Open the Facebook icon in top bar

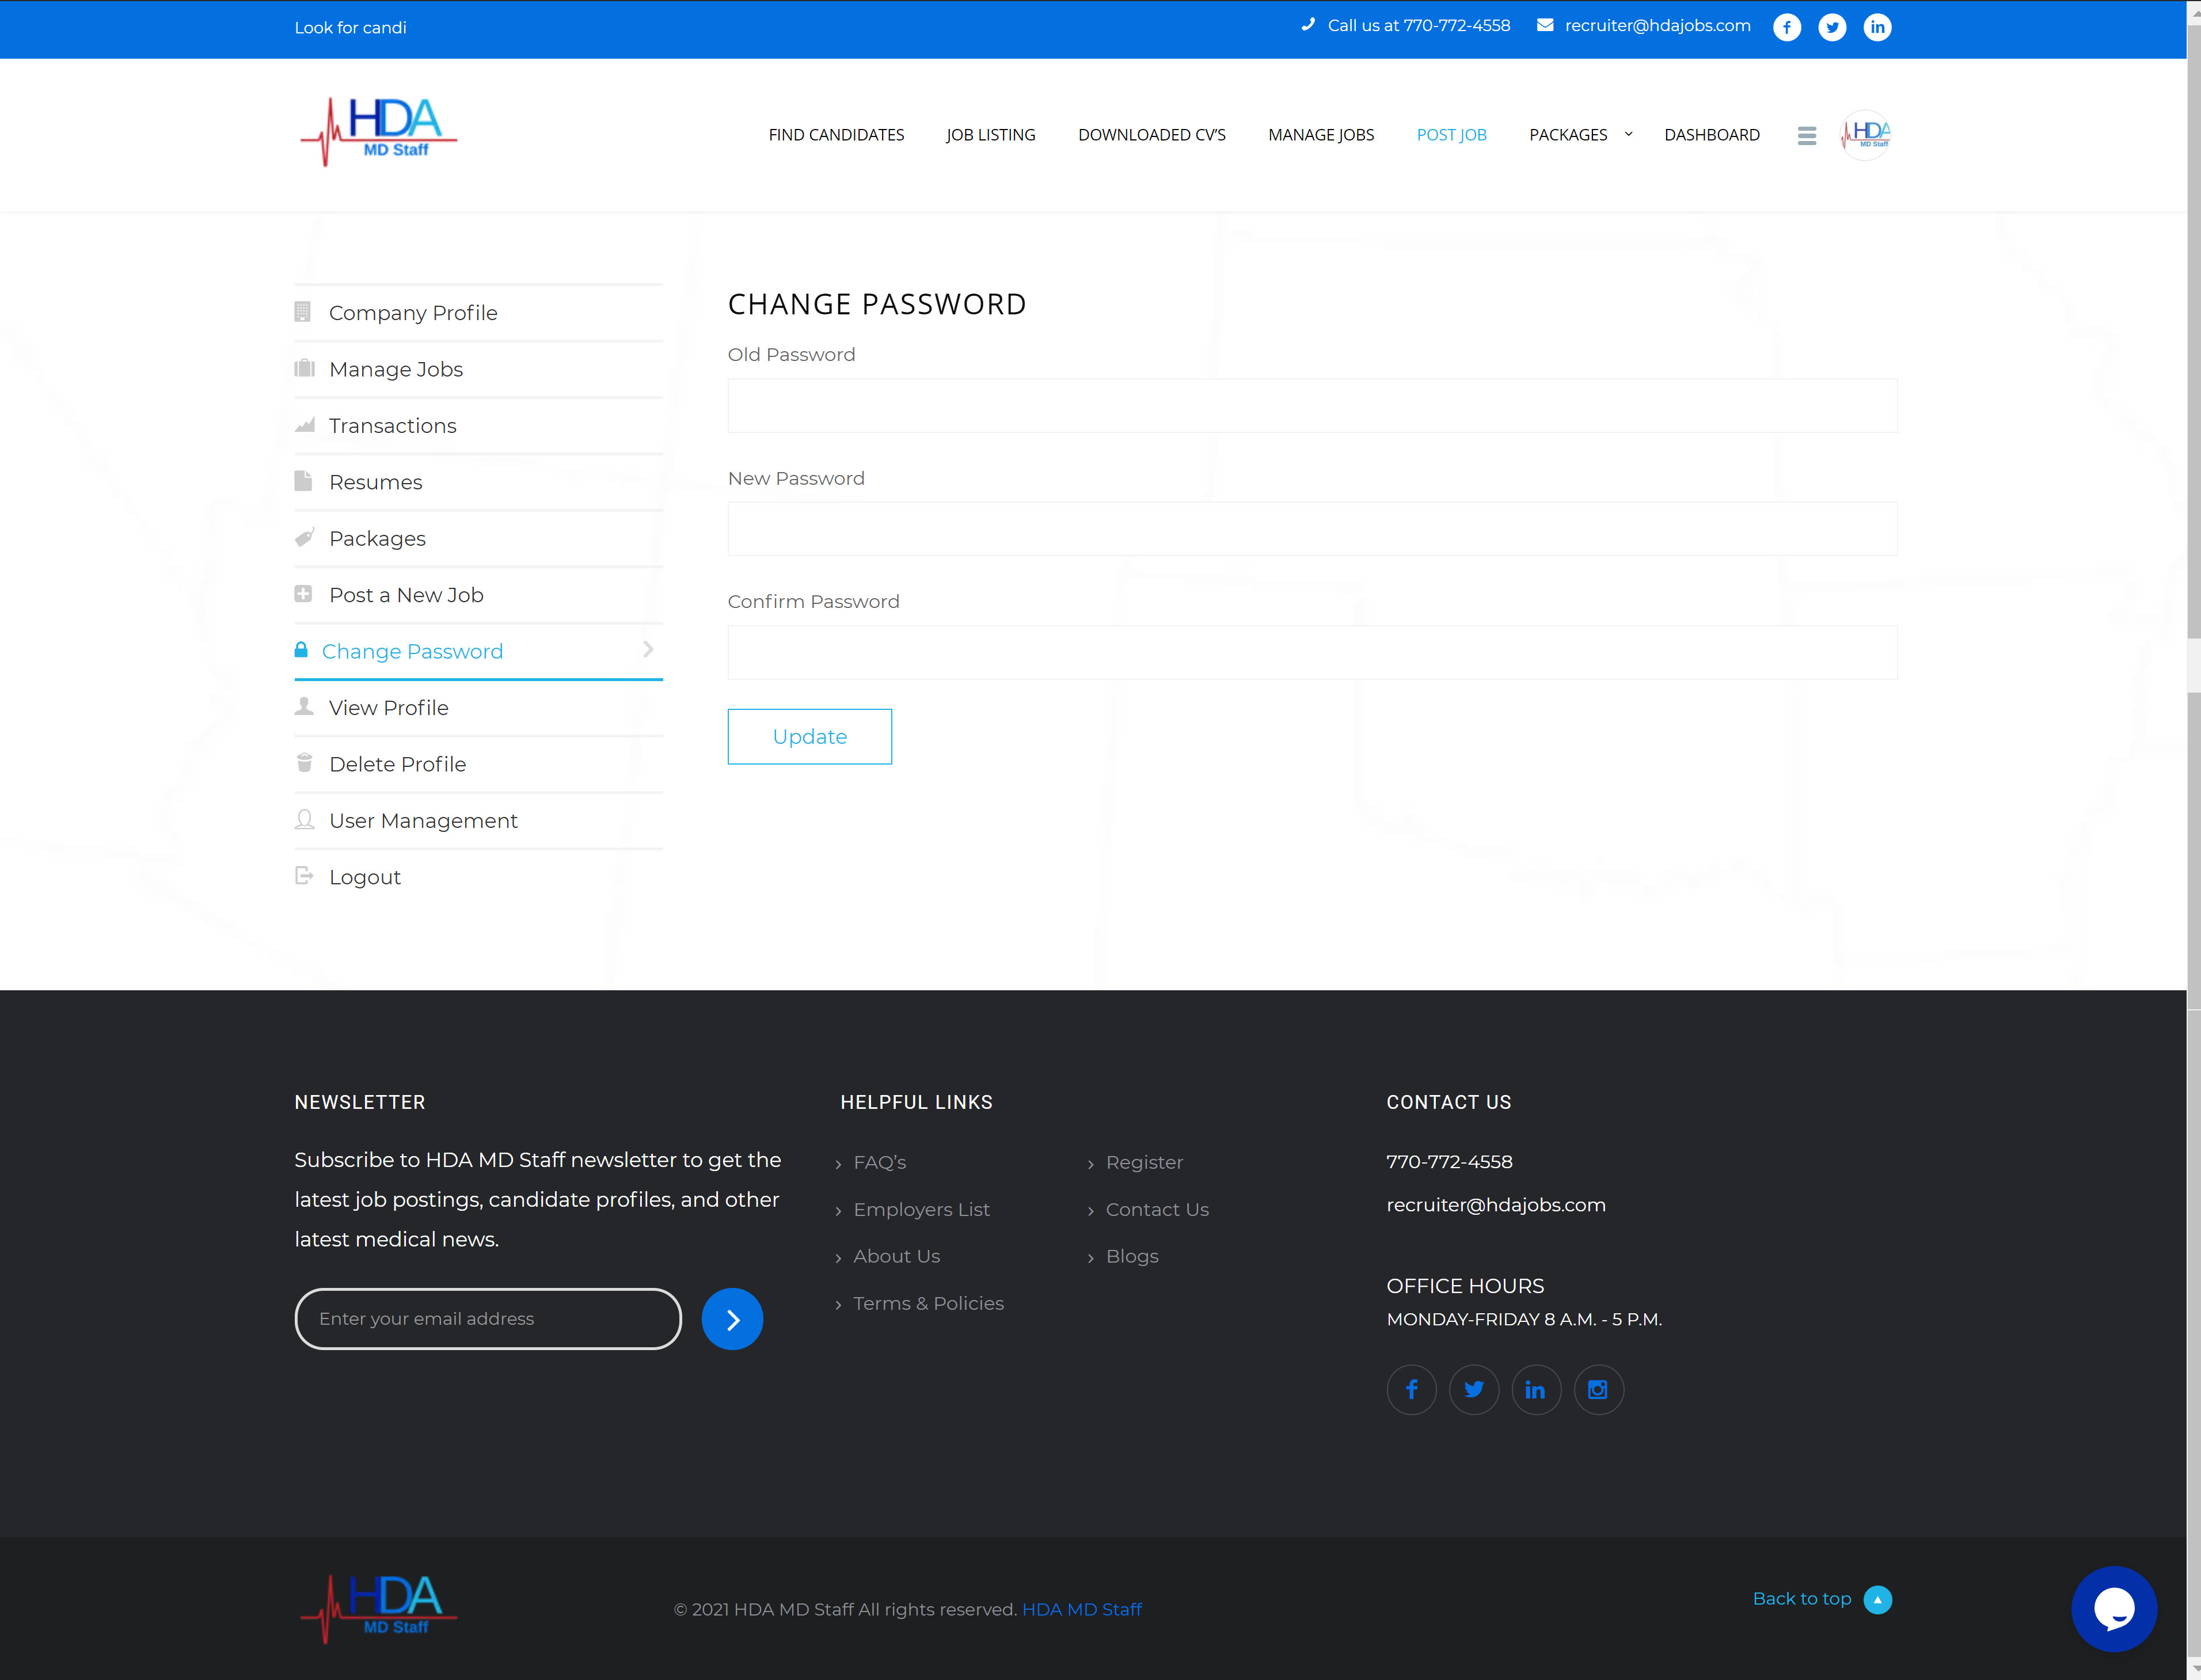[1786, 27]
